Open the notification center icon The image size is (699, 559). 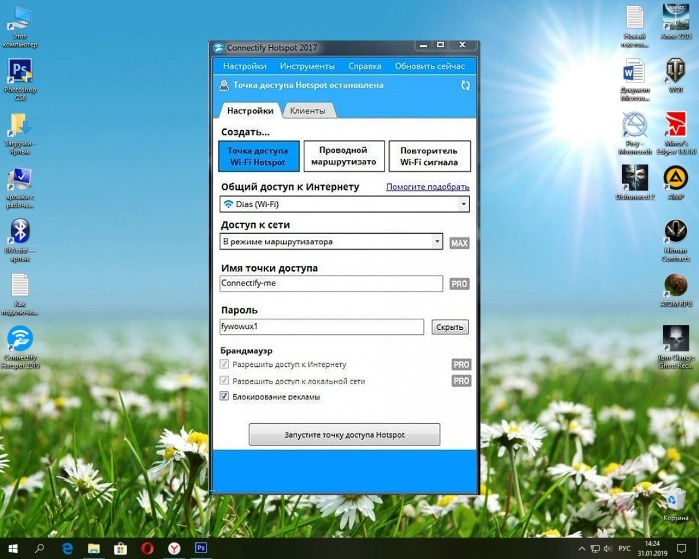tap(681, 548)
